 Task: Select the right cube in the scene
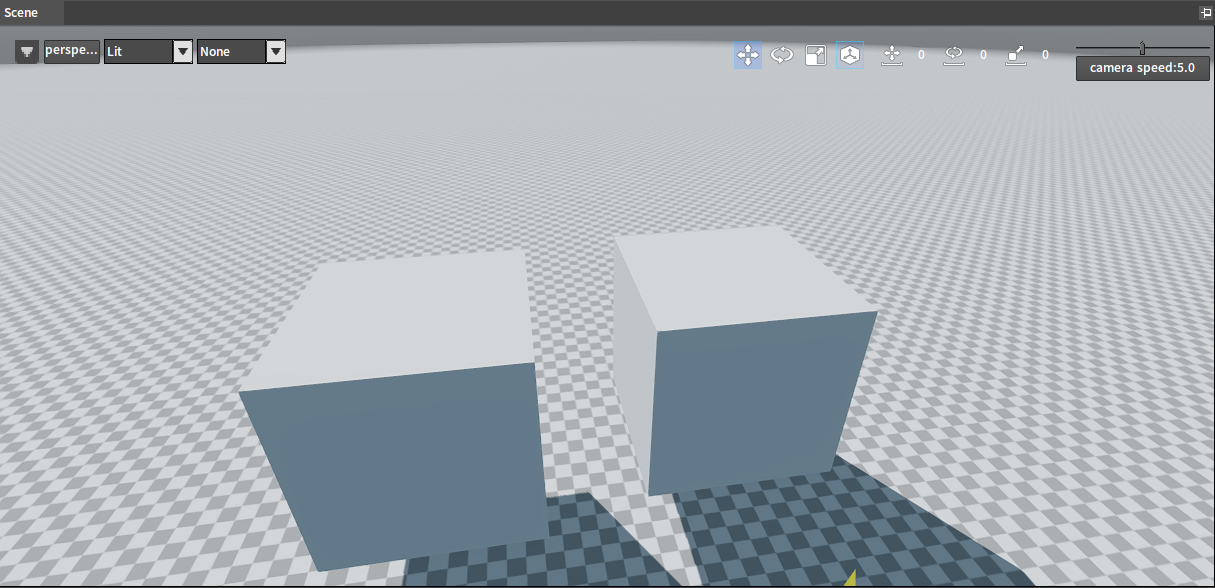(745, 360)
